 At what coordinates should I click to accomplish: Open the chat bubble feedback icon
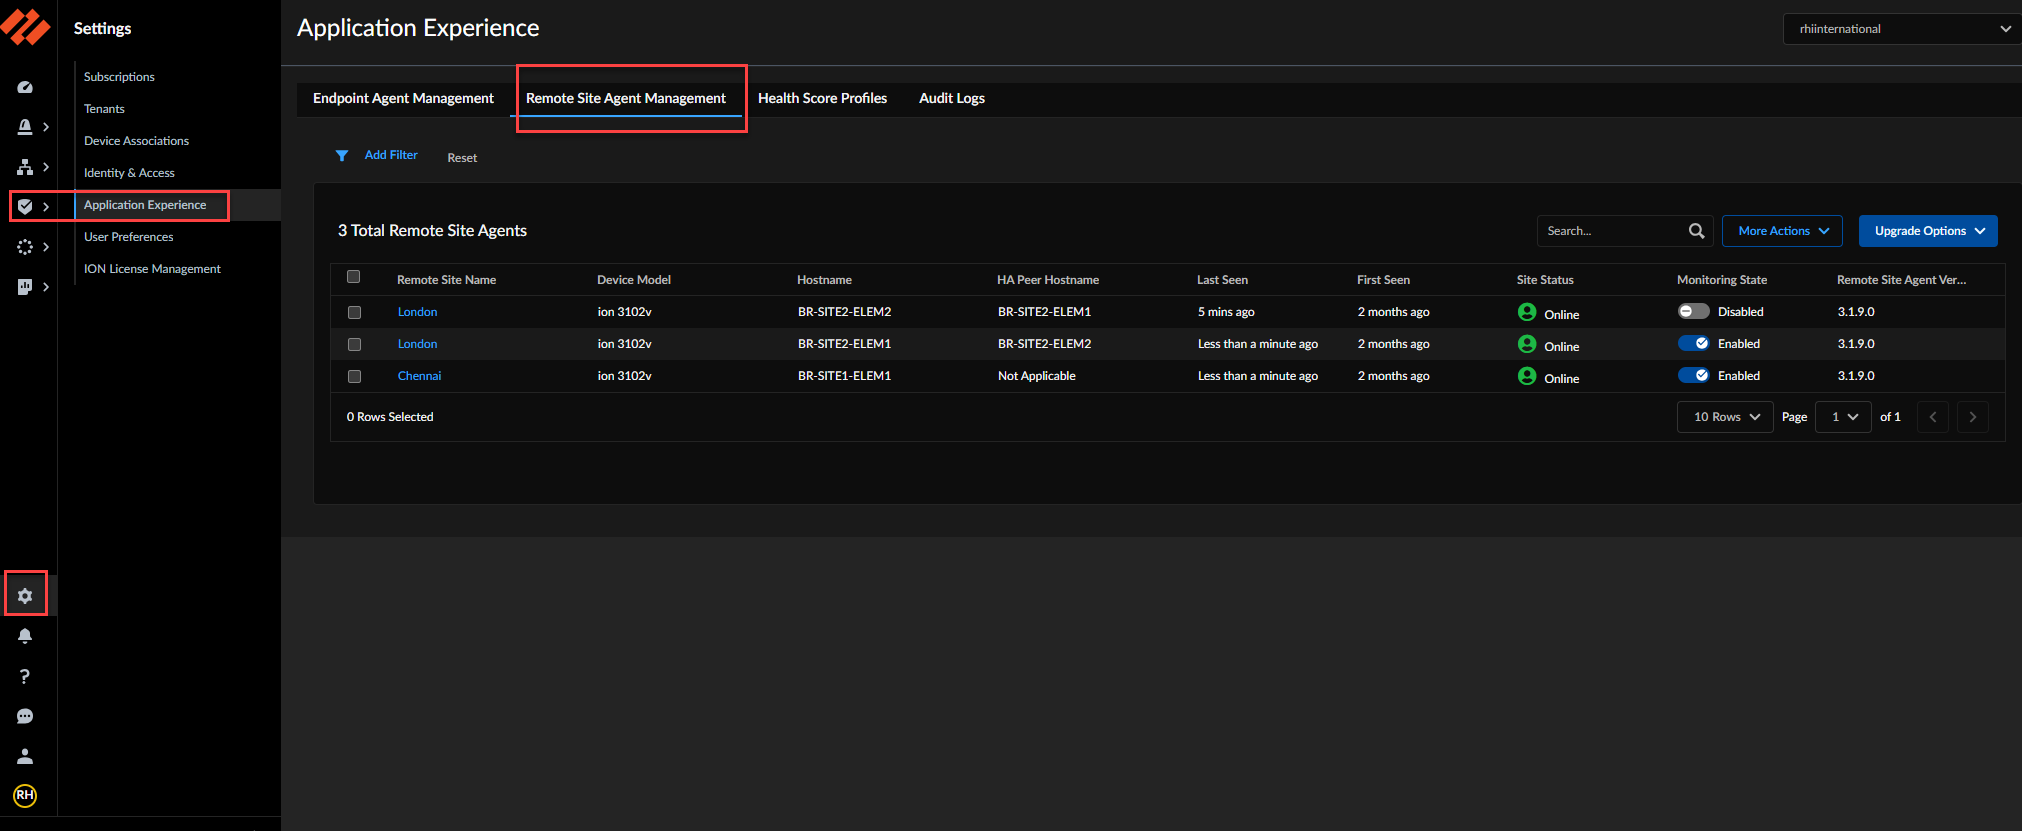point(25,716)
